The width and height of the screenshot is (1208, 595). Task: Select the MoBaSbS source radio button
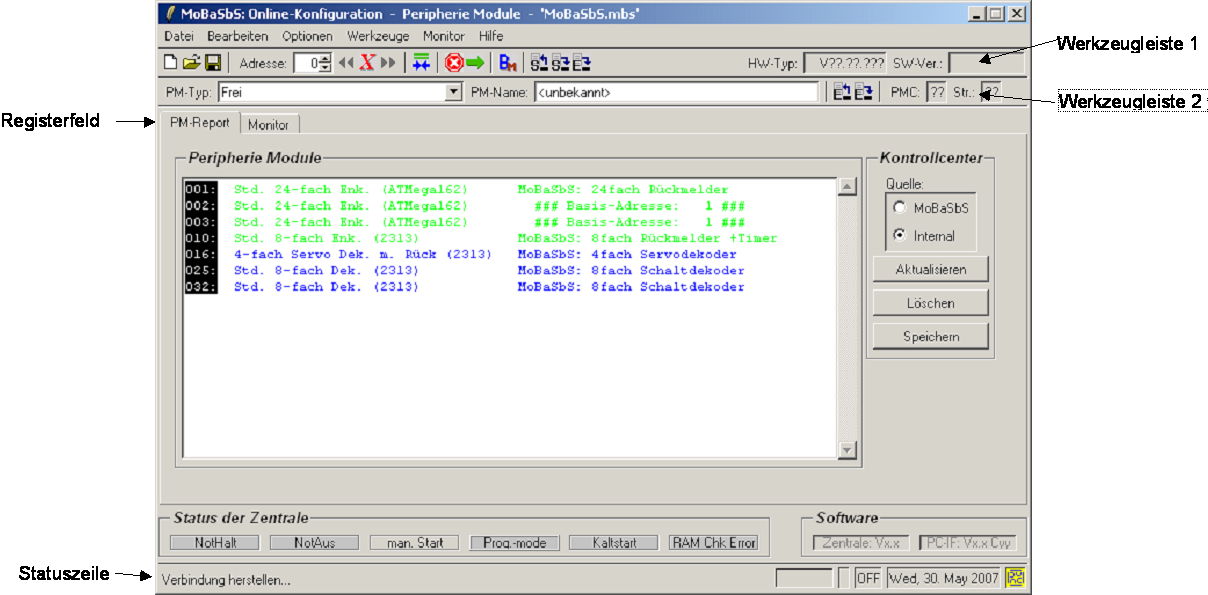coord(900,208)
